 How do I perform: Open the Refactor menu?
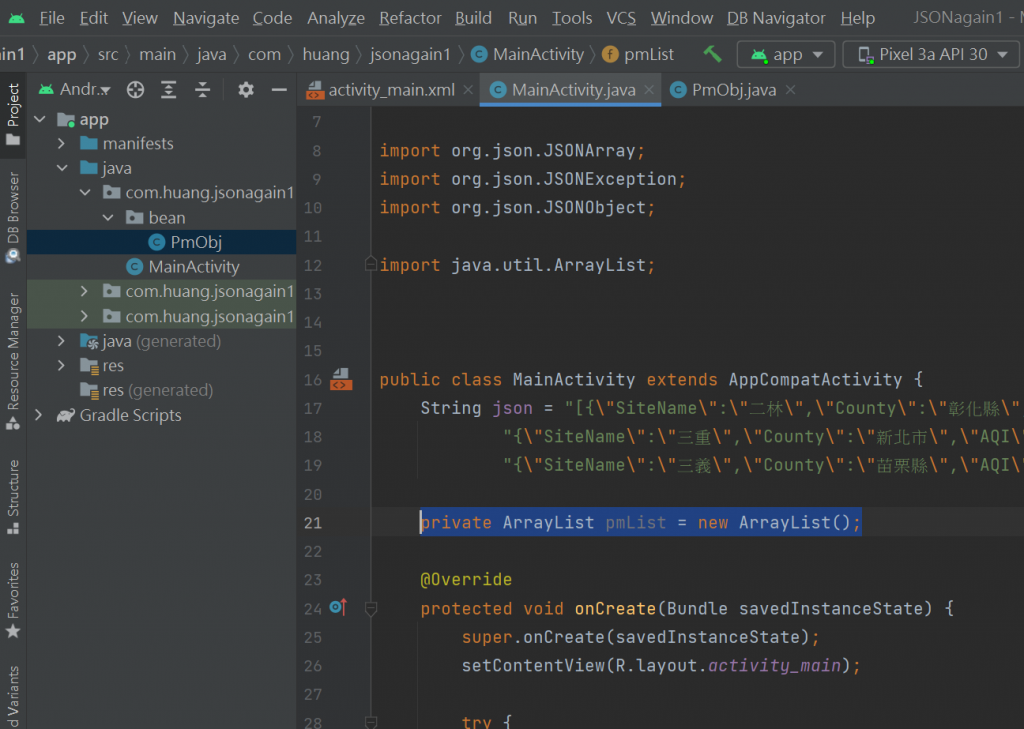click(x=410, y=18)
